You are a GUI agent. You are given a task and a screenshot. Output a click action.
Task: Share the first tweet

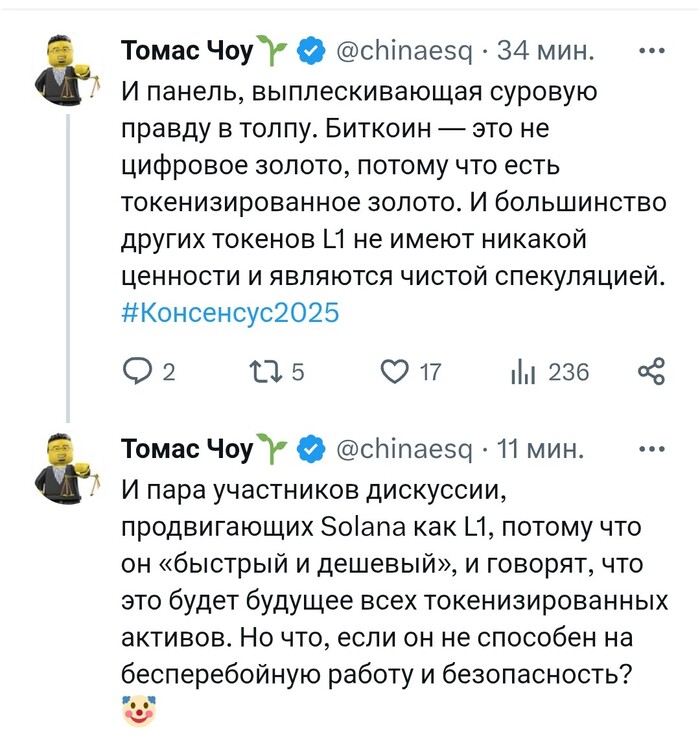click(651, 373)
